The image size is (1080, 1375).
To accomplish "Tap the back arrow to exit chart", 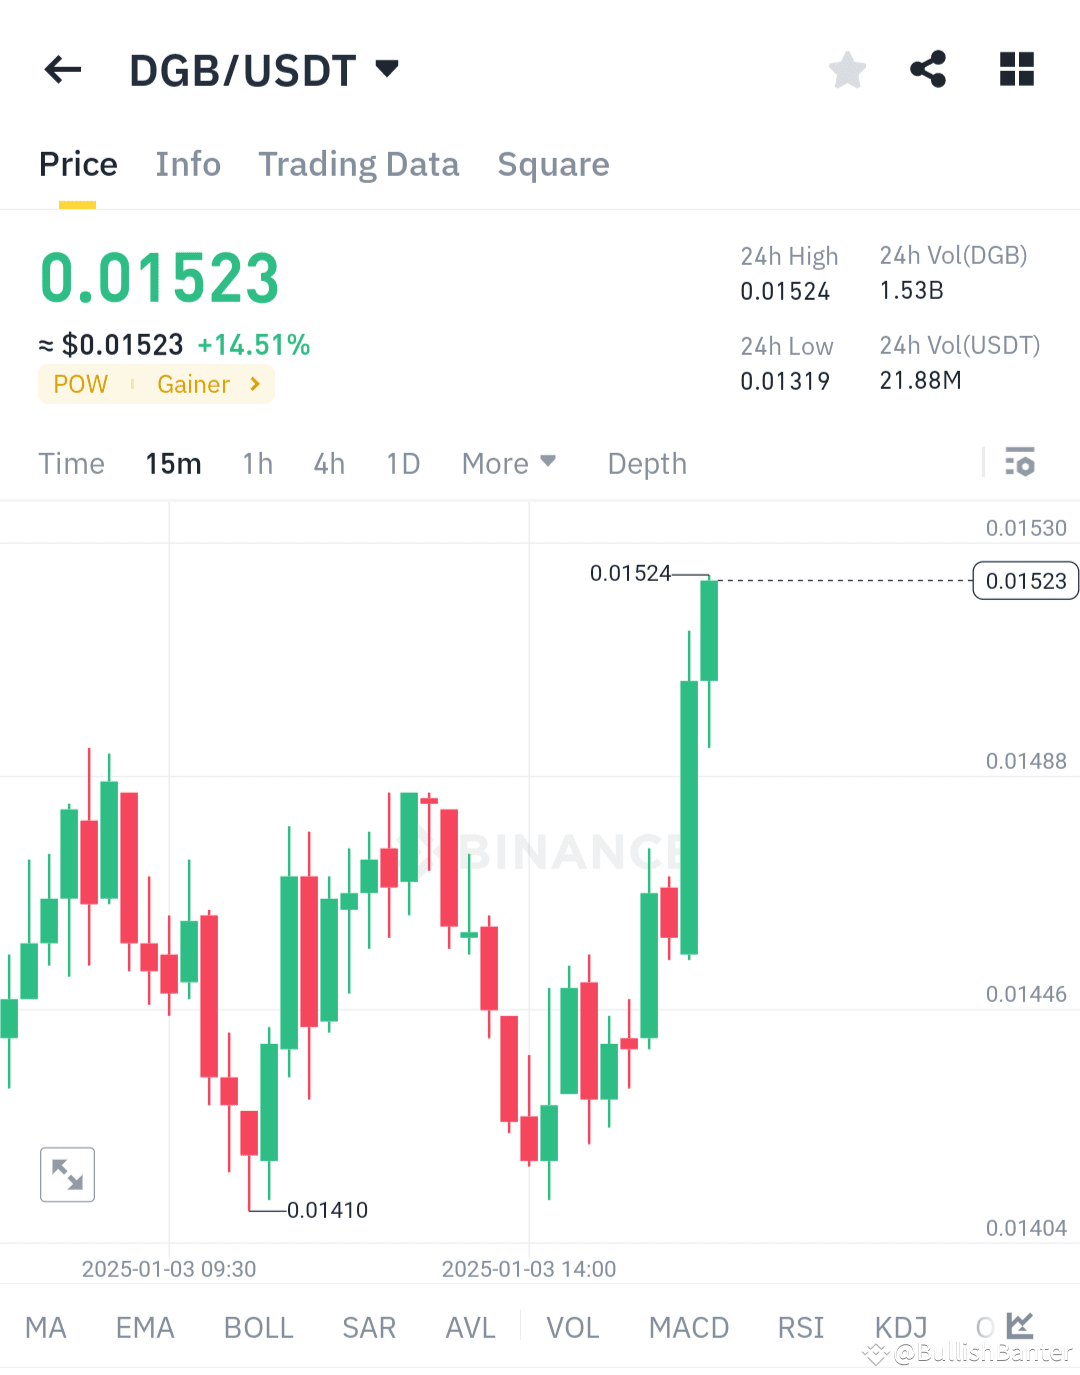I will pos(62,69).
